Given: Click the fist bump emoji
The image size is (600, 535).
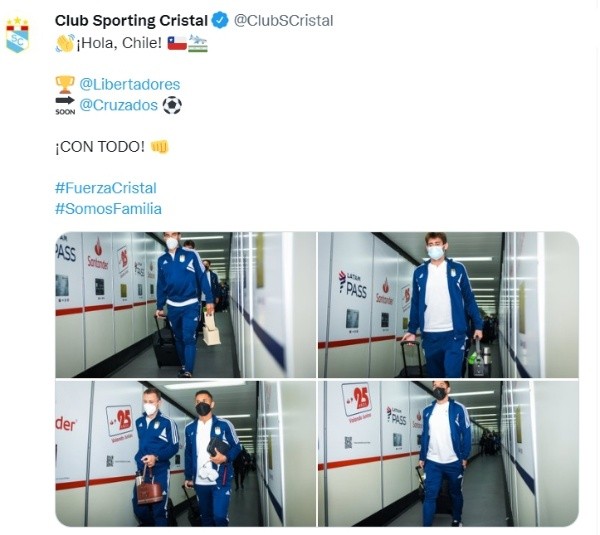Looking at the screenshot, I should pos(160,147).
